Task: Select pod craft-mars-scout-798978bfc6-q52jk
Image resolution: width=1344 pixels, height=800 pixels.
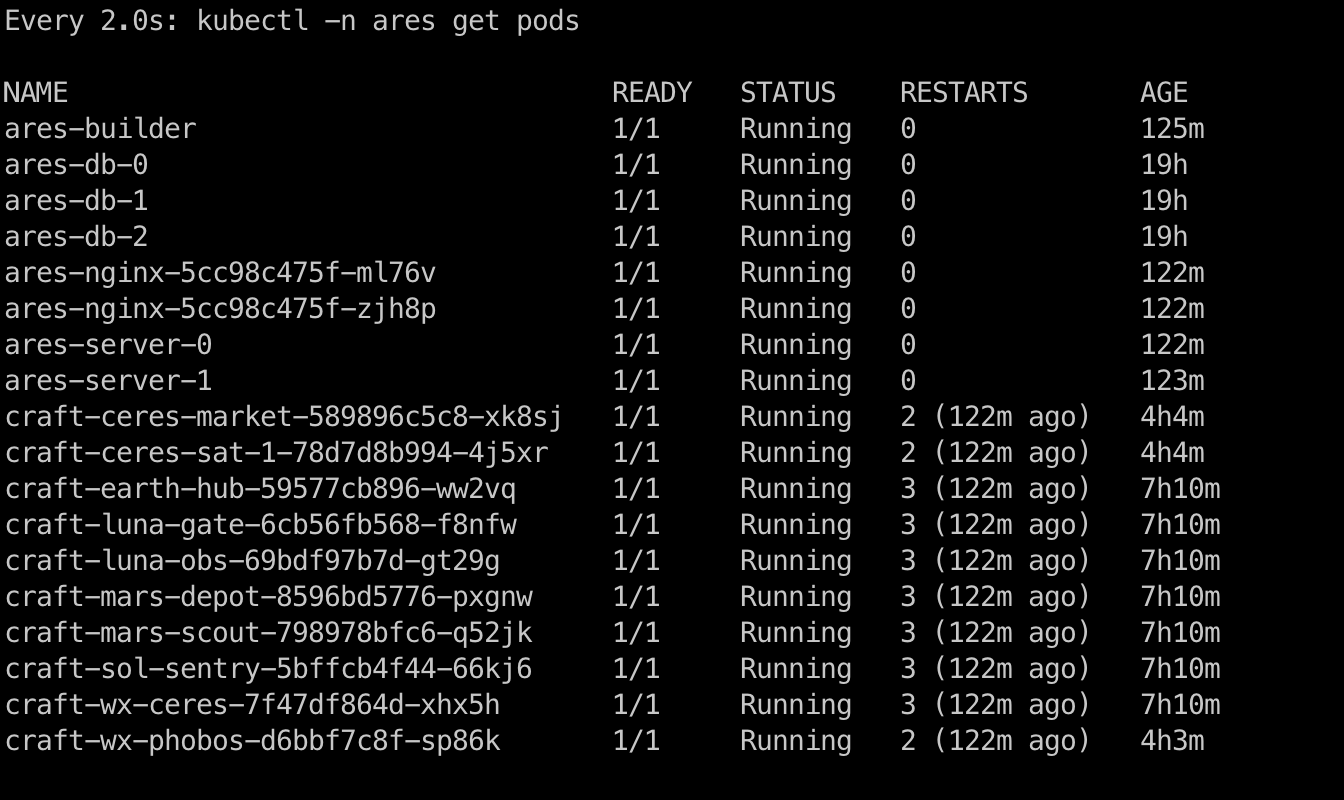Action: click(268, 633)
